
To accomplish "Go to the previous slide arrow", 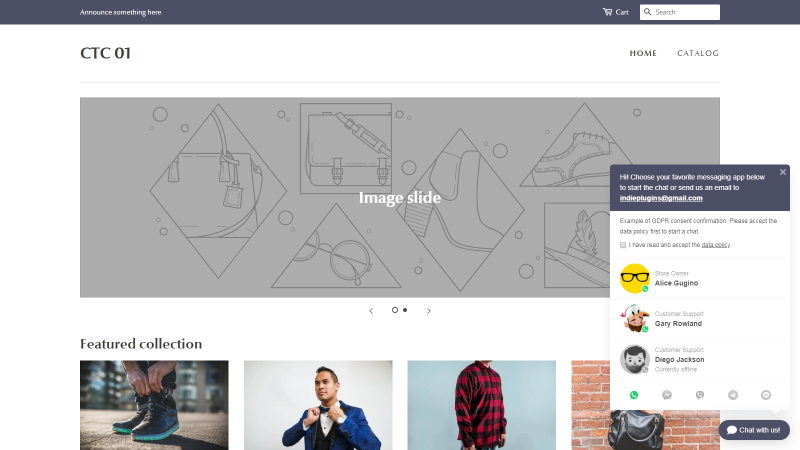I will tap(371, 310).
